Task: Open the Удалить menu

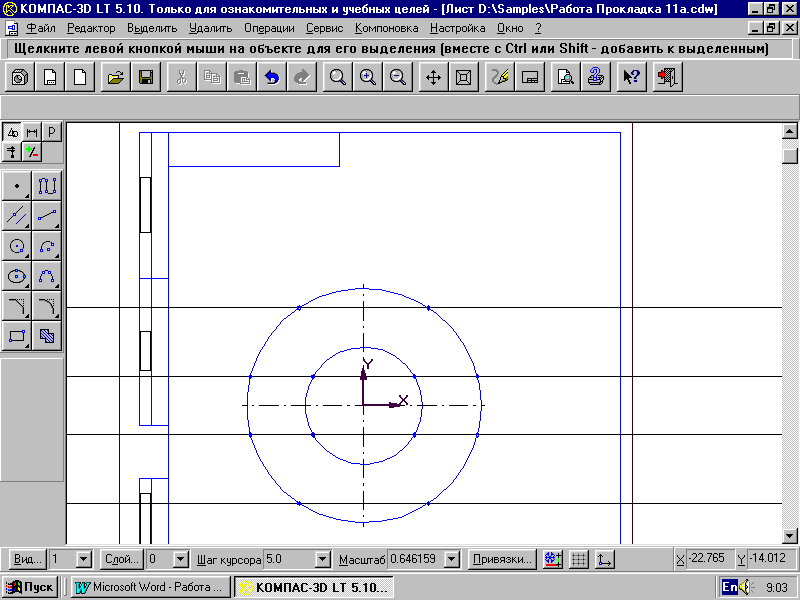Action: (210, 28)
